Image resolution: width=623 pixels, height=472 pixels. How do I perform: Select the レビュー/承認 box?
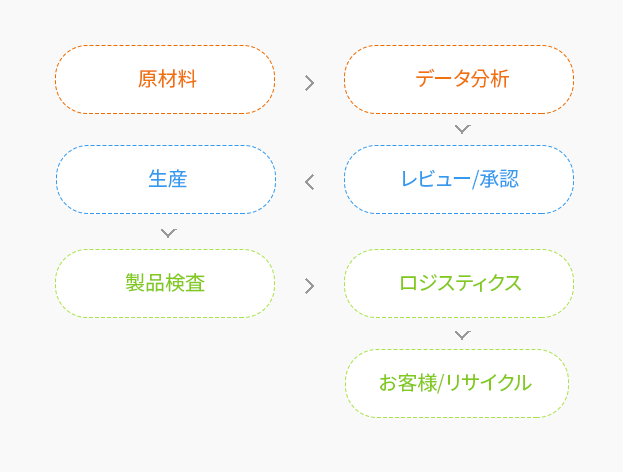(x=459, y=180)
